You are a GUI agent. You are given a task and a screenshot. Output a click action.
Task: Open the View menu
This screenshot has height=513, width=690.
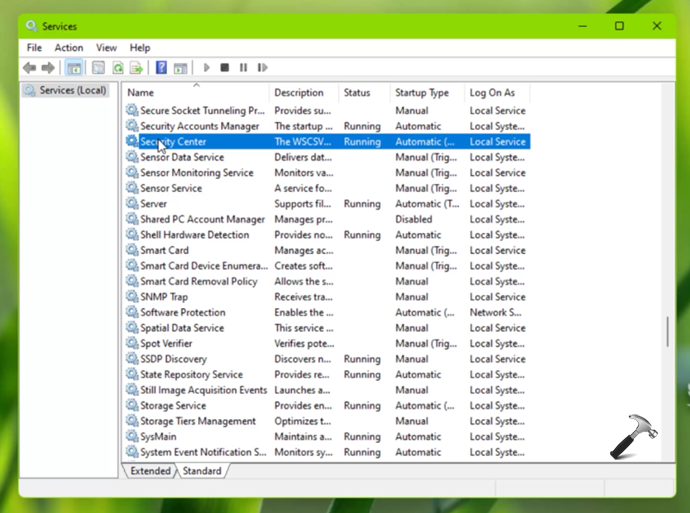[106, 47]
